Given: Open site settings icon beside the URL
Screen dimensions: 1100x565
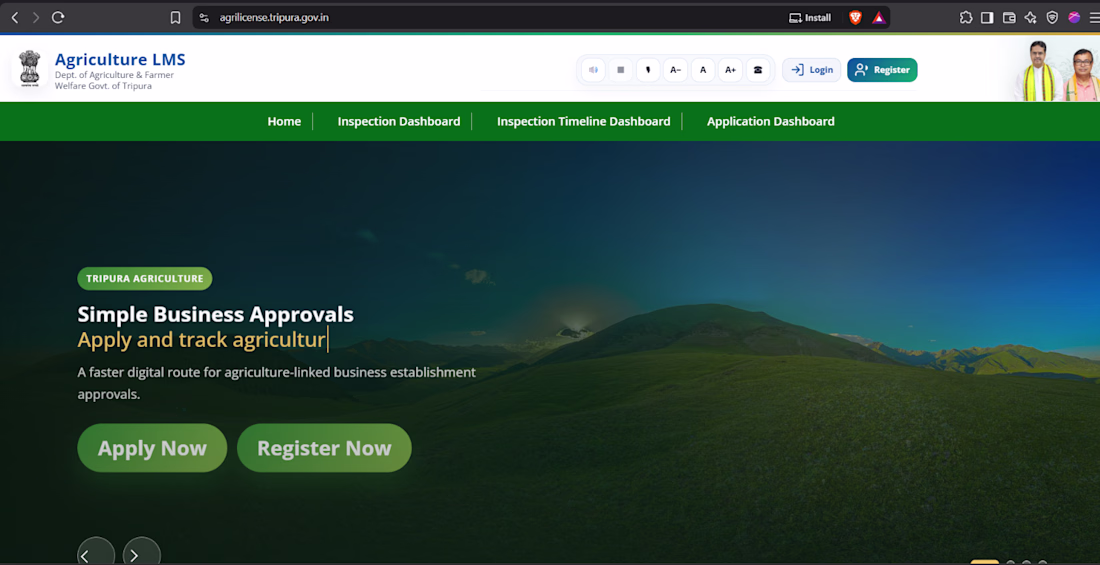Looking at the screenshot, I should click(204, 18).
